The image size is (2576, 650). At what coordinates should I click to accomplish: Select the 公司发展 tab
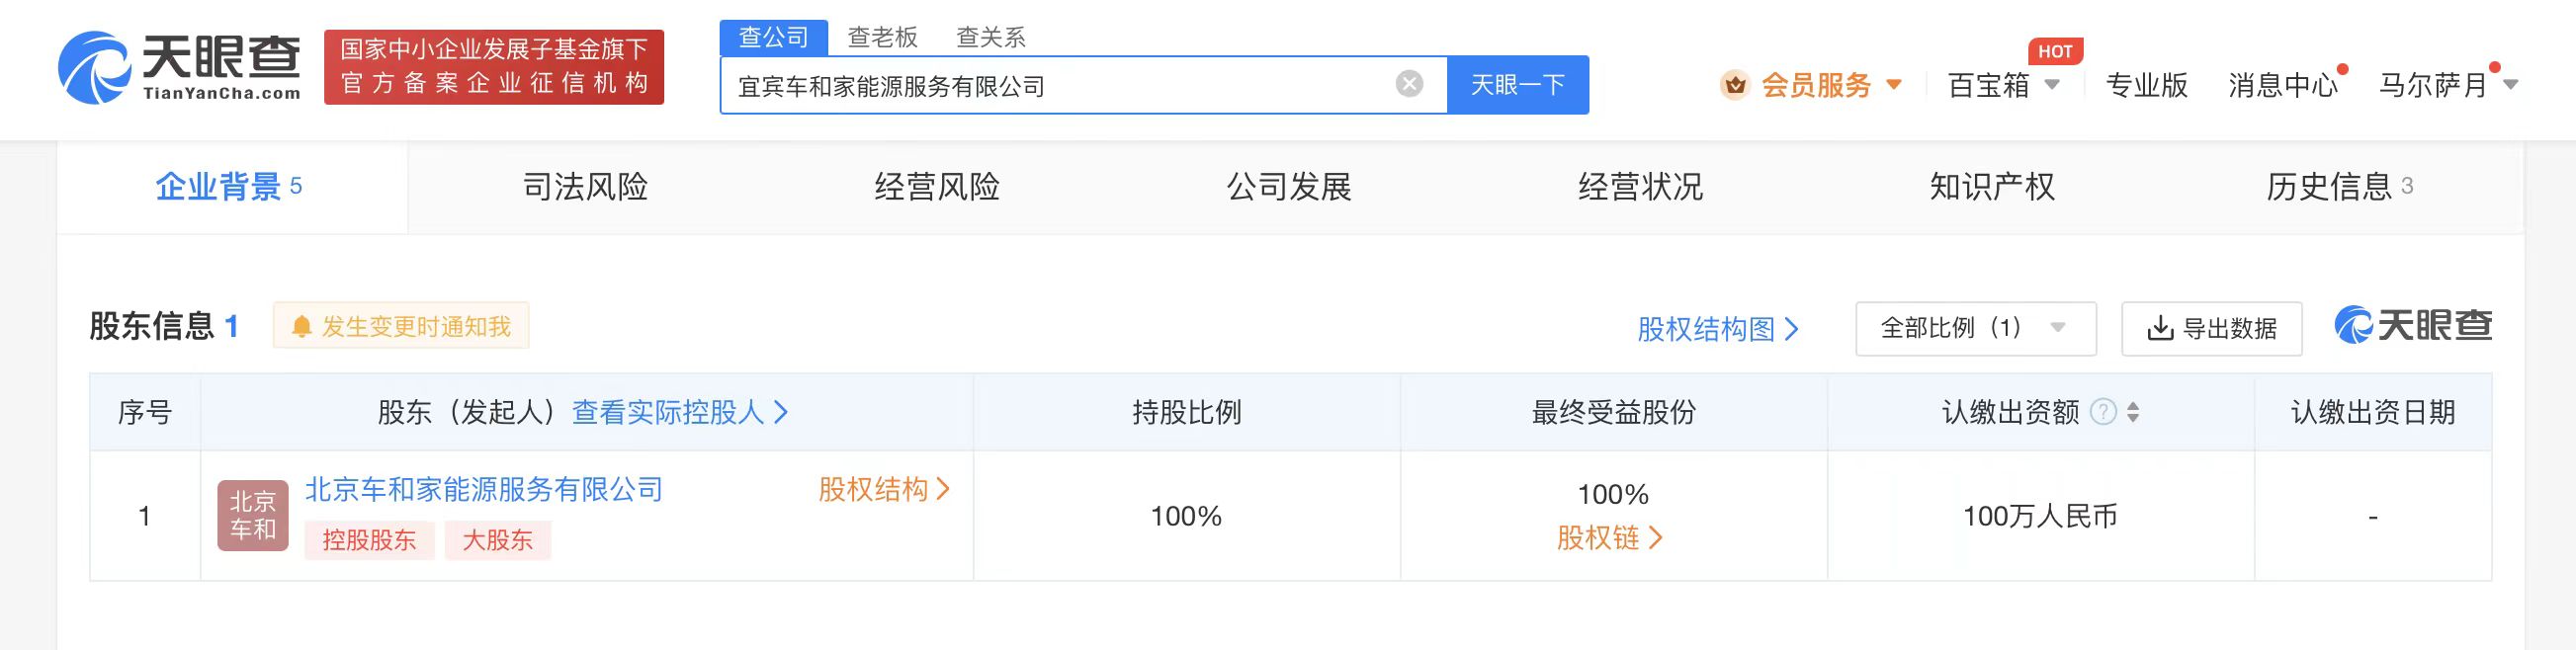point(1289,187)
